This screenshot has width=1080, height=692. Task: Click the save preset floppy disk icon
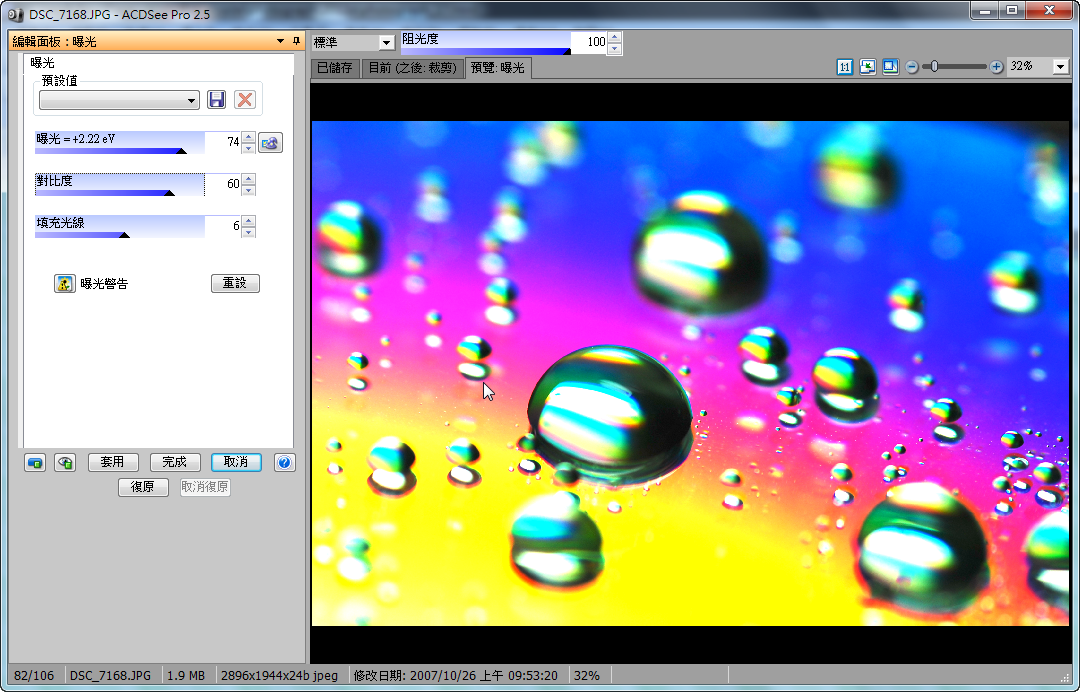click(x=216, y=100)
